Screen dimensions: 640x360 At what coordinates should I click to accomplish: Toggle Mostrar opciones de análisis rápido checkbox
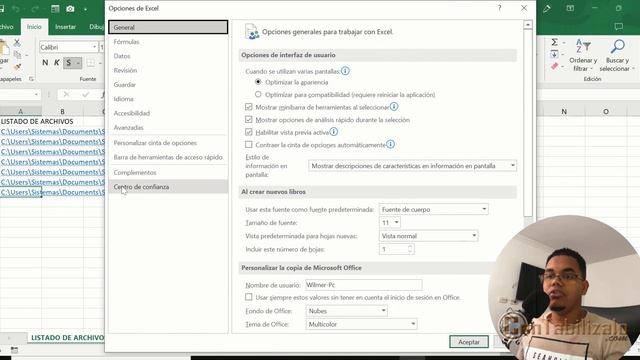pos(249,120)
